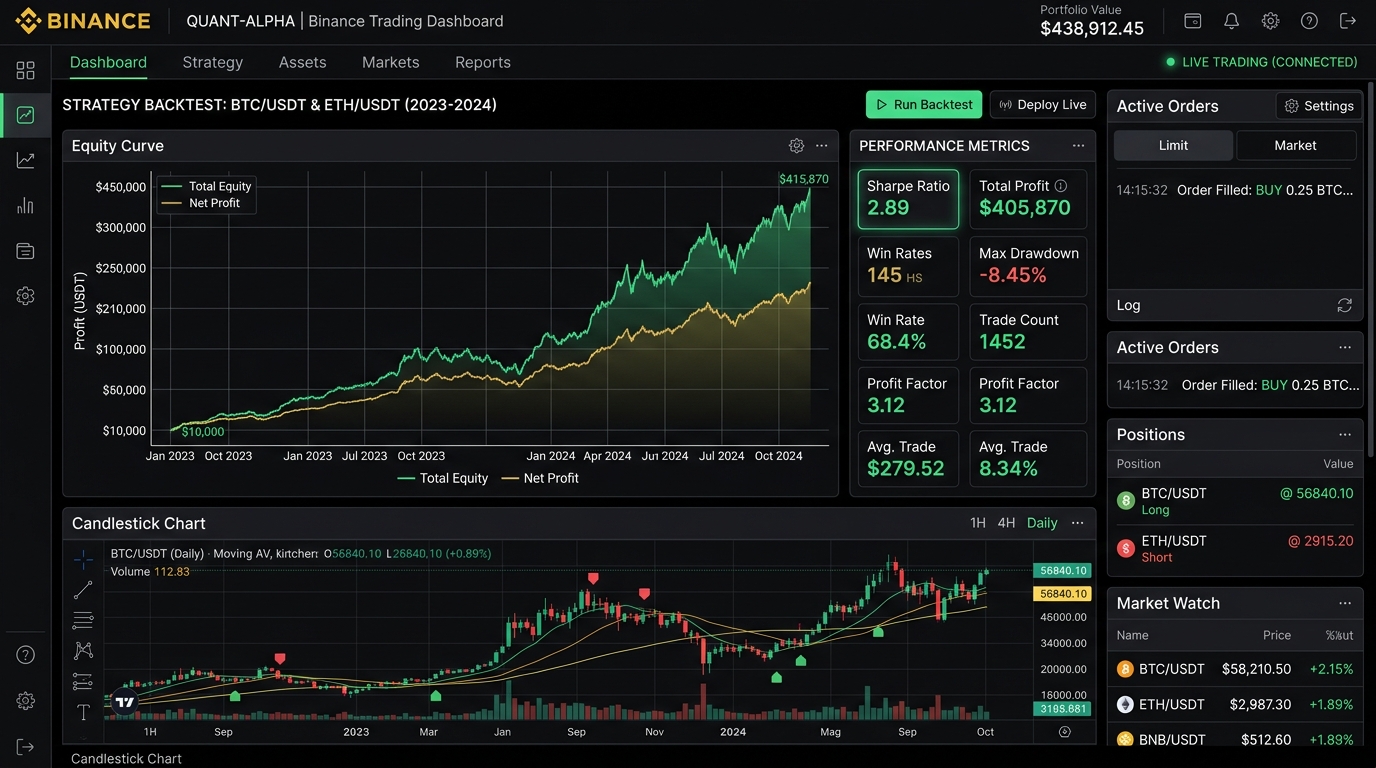Click the Run Backtest button
This screenshot has height=768, width=1376.
(924, 105)
